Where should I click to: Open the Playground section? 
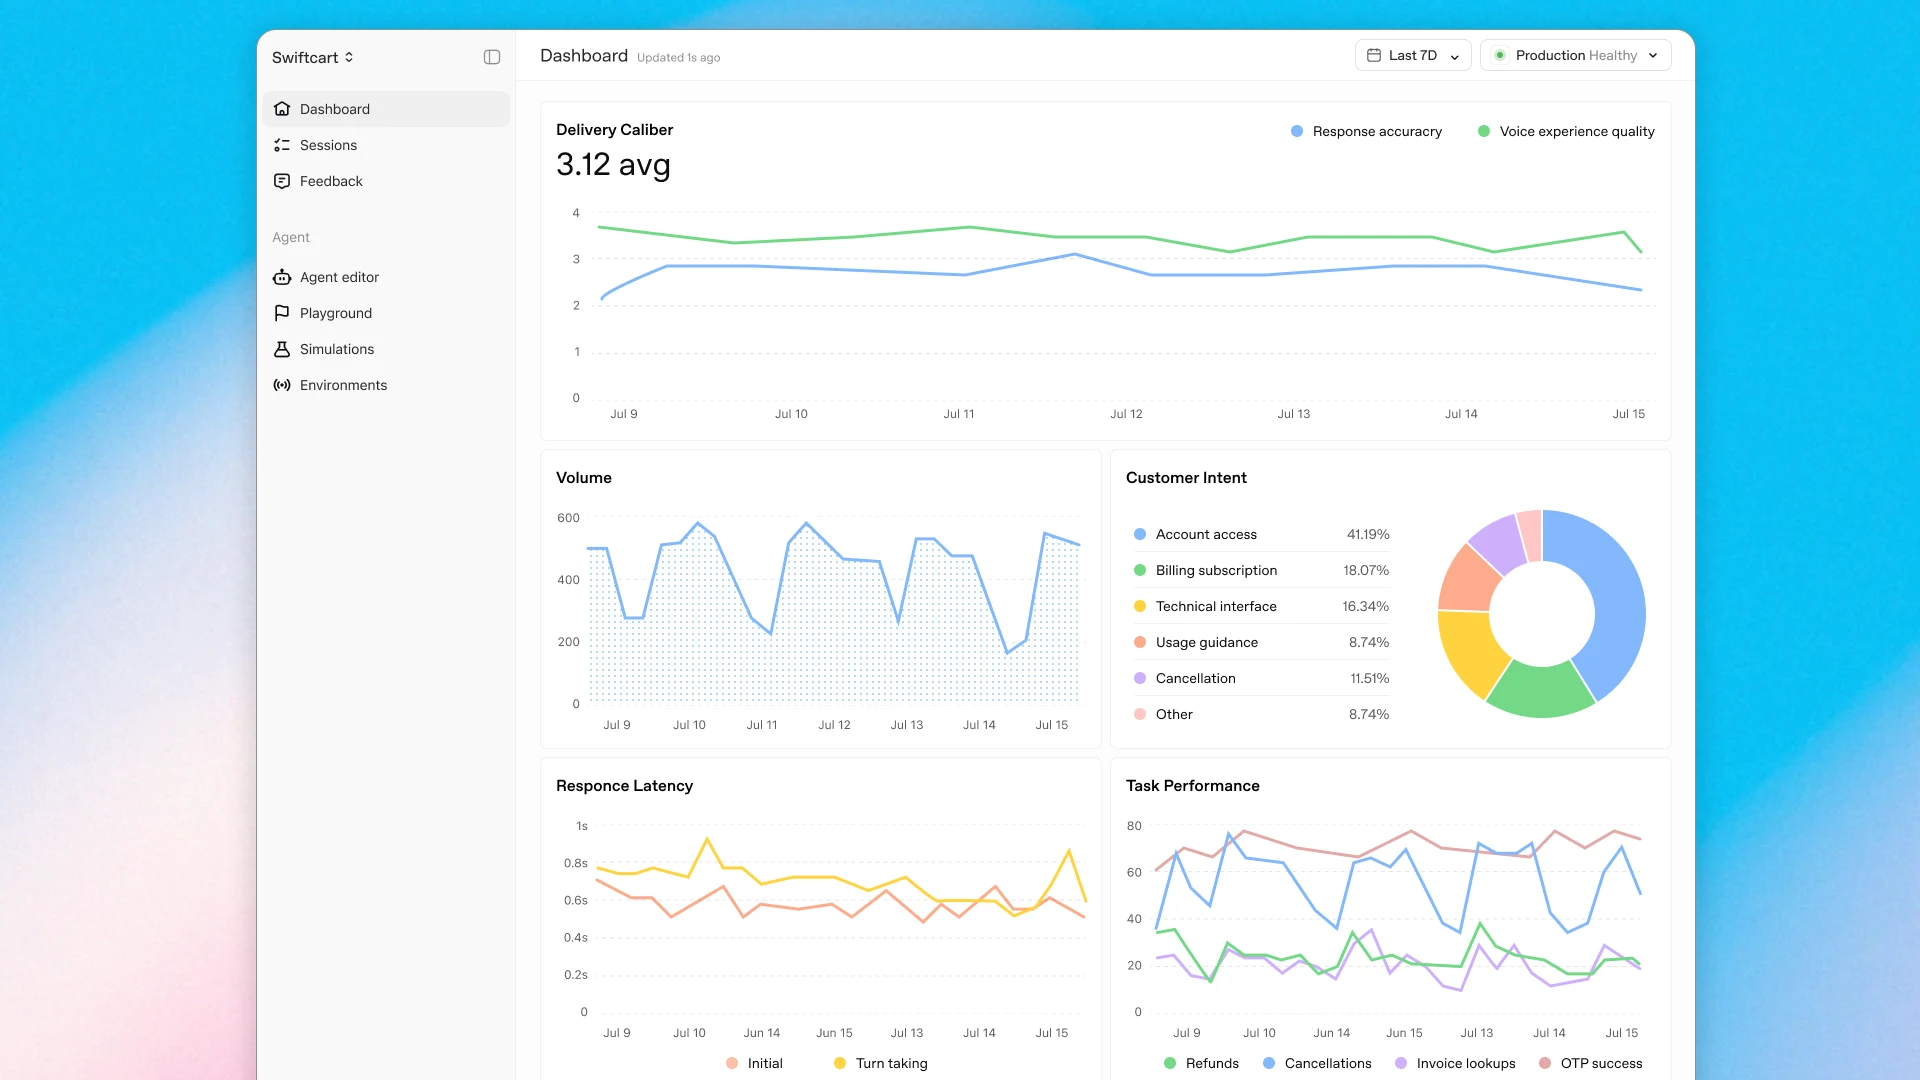[386, 313]
